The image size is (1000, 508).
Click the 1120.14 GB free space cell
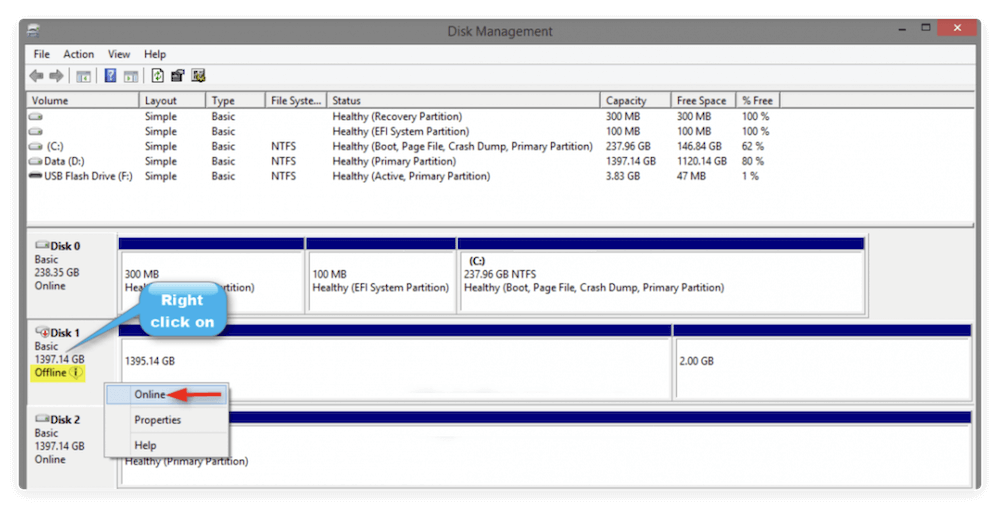702,161
